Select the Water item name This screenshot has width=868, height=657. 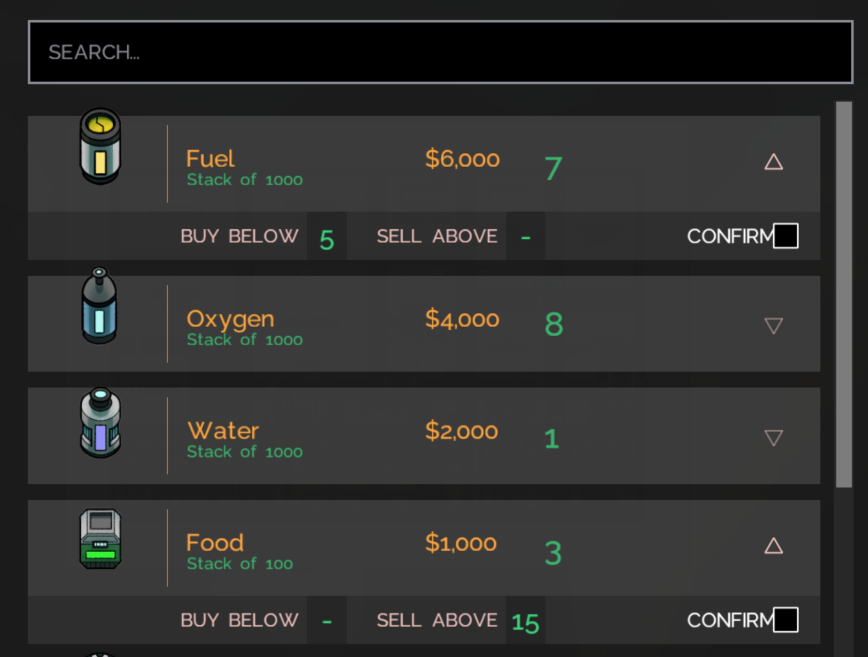pyautogui.click(x=223, y=431)
